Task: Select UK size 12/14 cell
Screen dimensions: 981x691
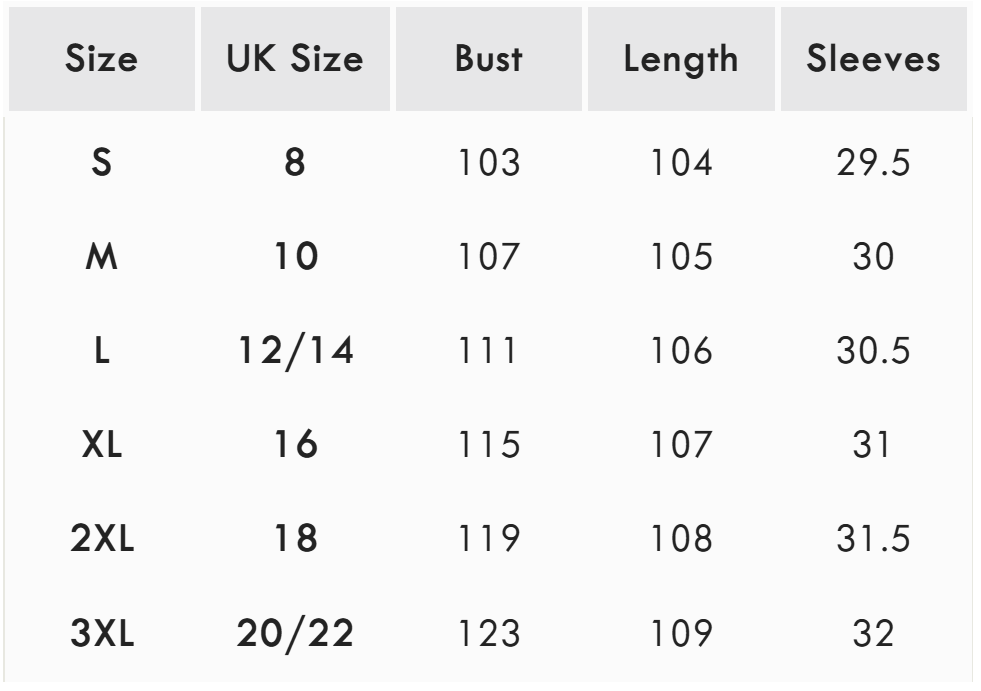Action: coord(295,351)
